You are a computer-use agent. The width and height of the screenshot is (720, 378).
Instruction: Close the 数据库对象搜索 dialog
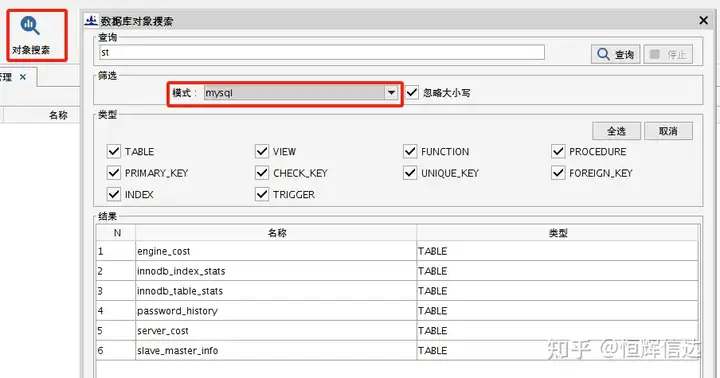(703, 20)
